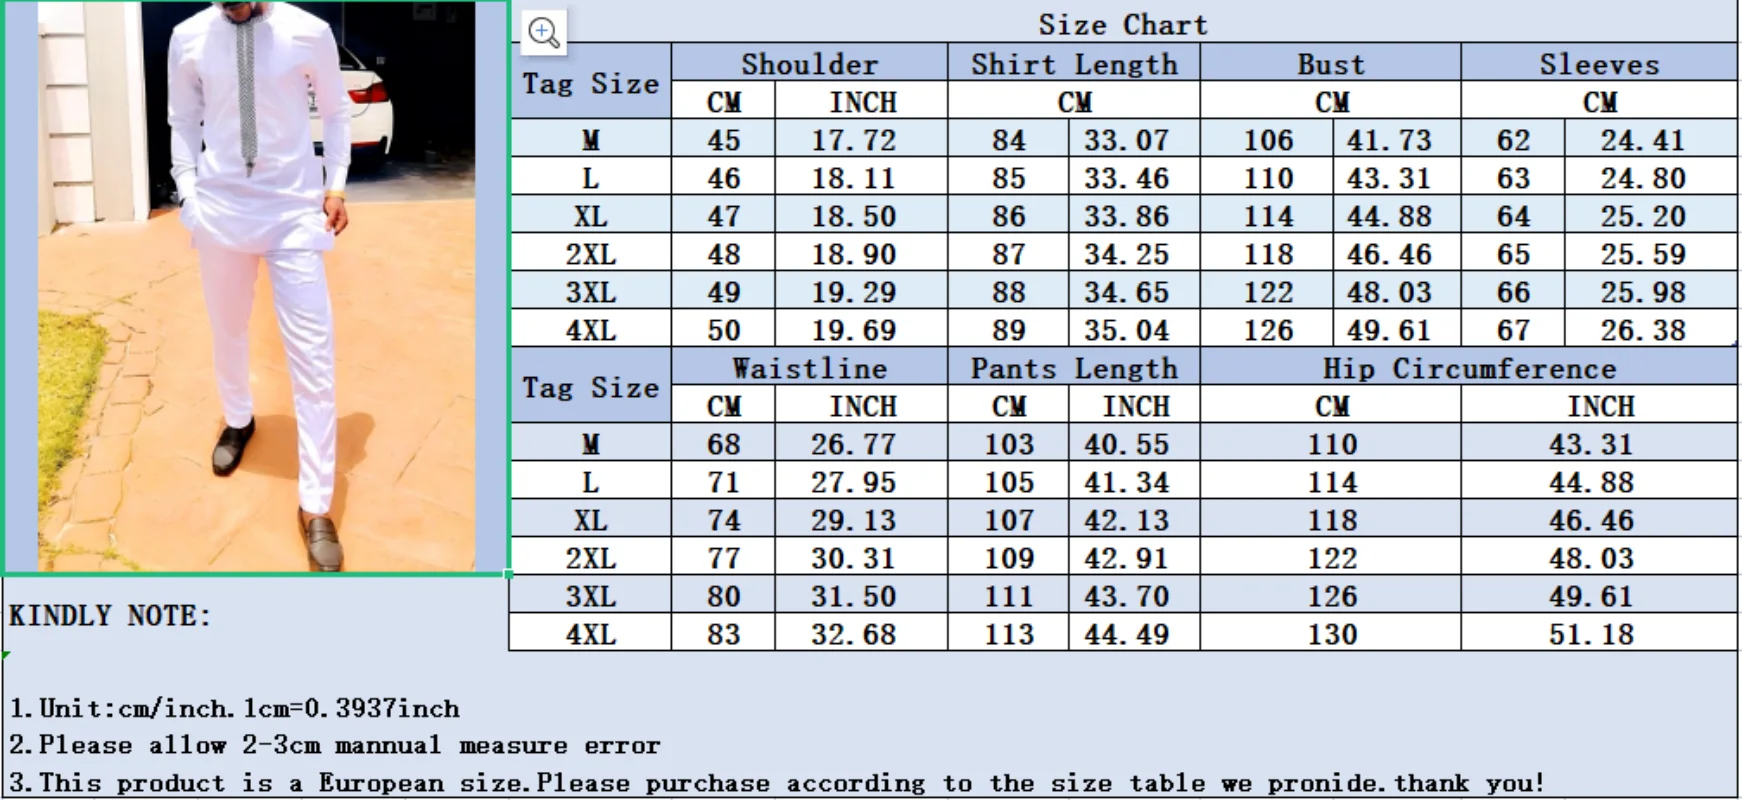Click pants length value "42.91"
Image resolution: width=1742 pixels, height=800 pixels.
pyautogui.click(x=1126, y=558)
